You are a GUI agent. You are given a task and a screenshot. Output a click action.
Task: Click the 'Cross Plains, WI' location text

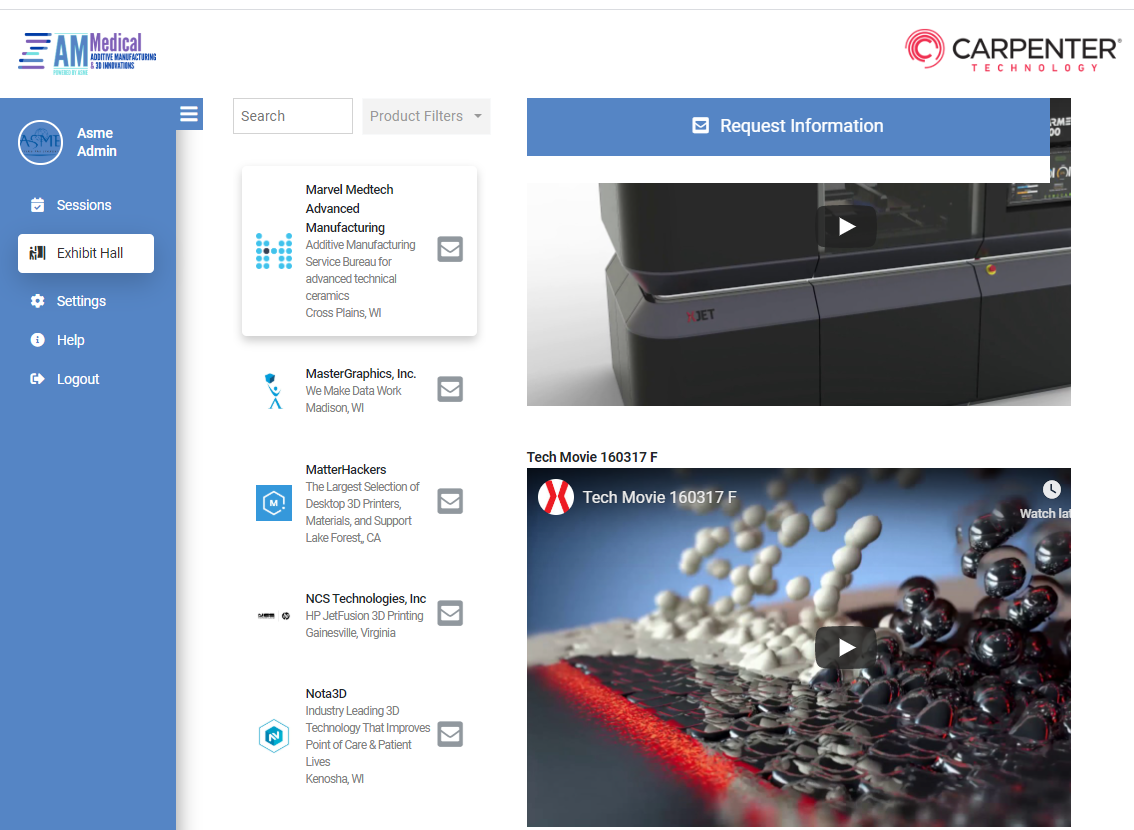point(344,313)
